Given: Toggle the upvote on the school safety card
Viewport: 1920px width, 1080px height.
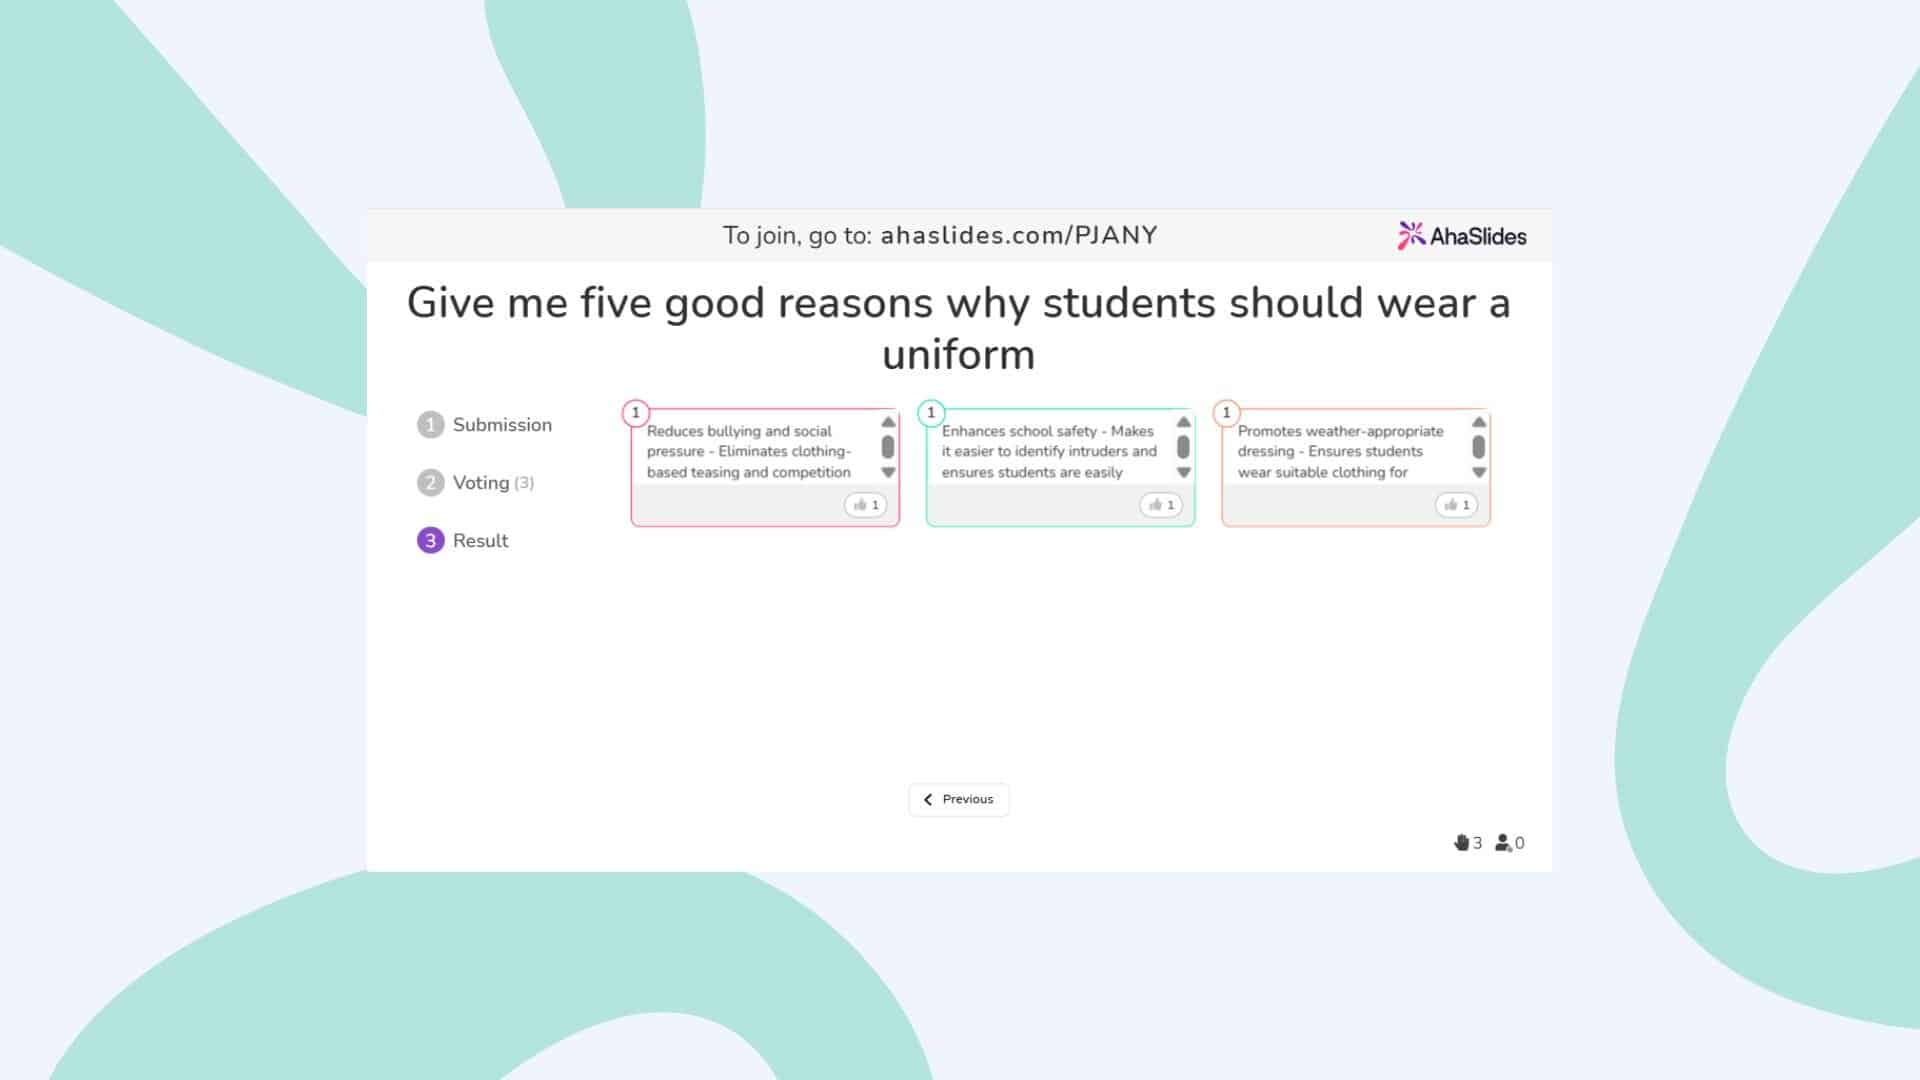Looking at the screenshot, I should click(x=1161, y=505).
